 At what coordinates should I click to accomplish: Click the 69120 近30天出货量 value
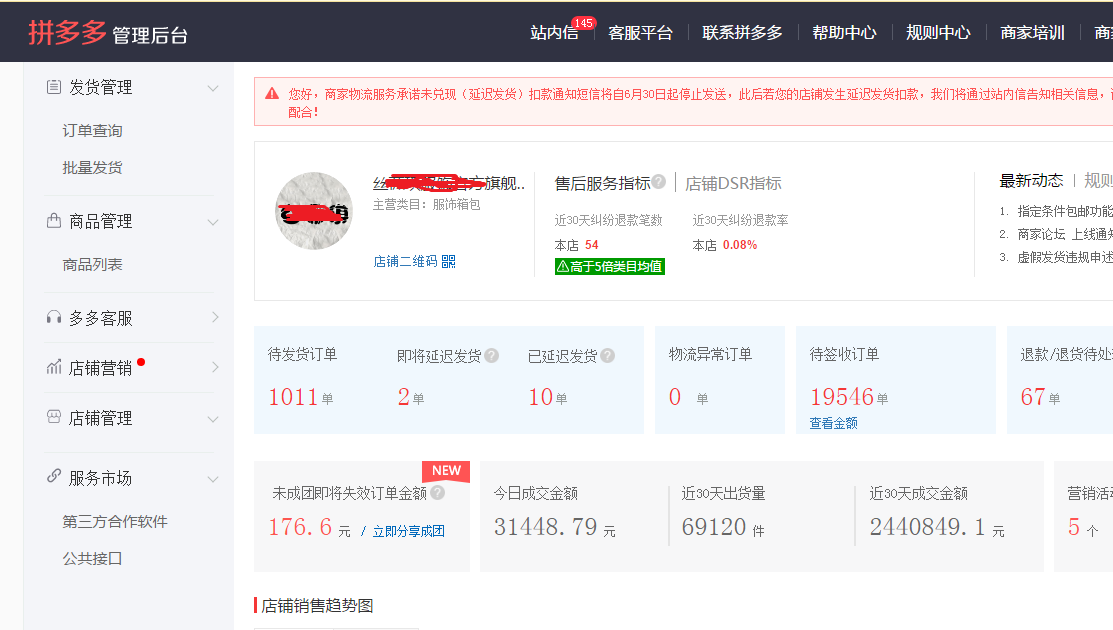pos(714,527)
